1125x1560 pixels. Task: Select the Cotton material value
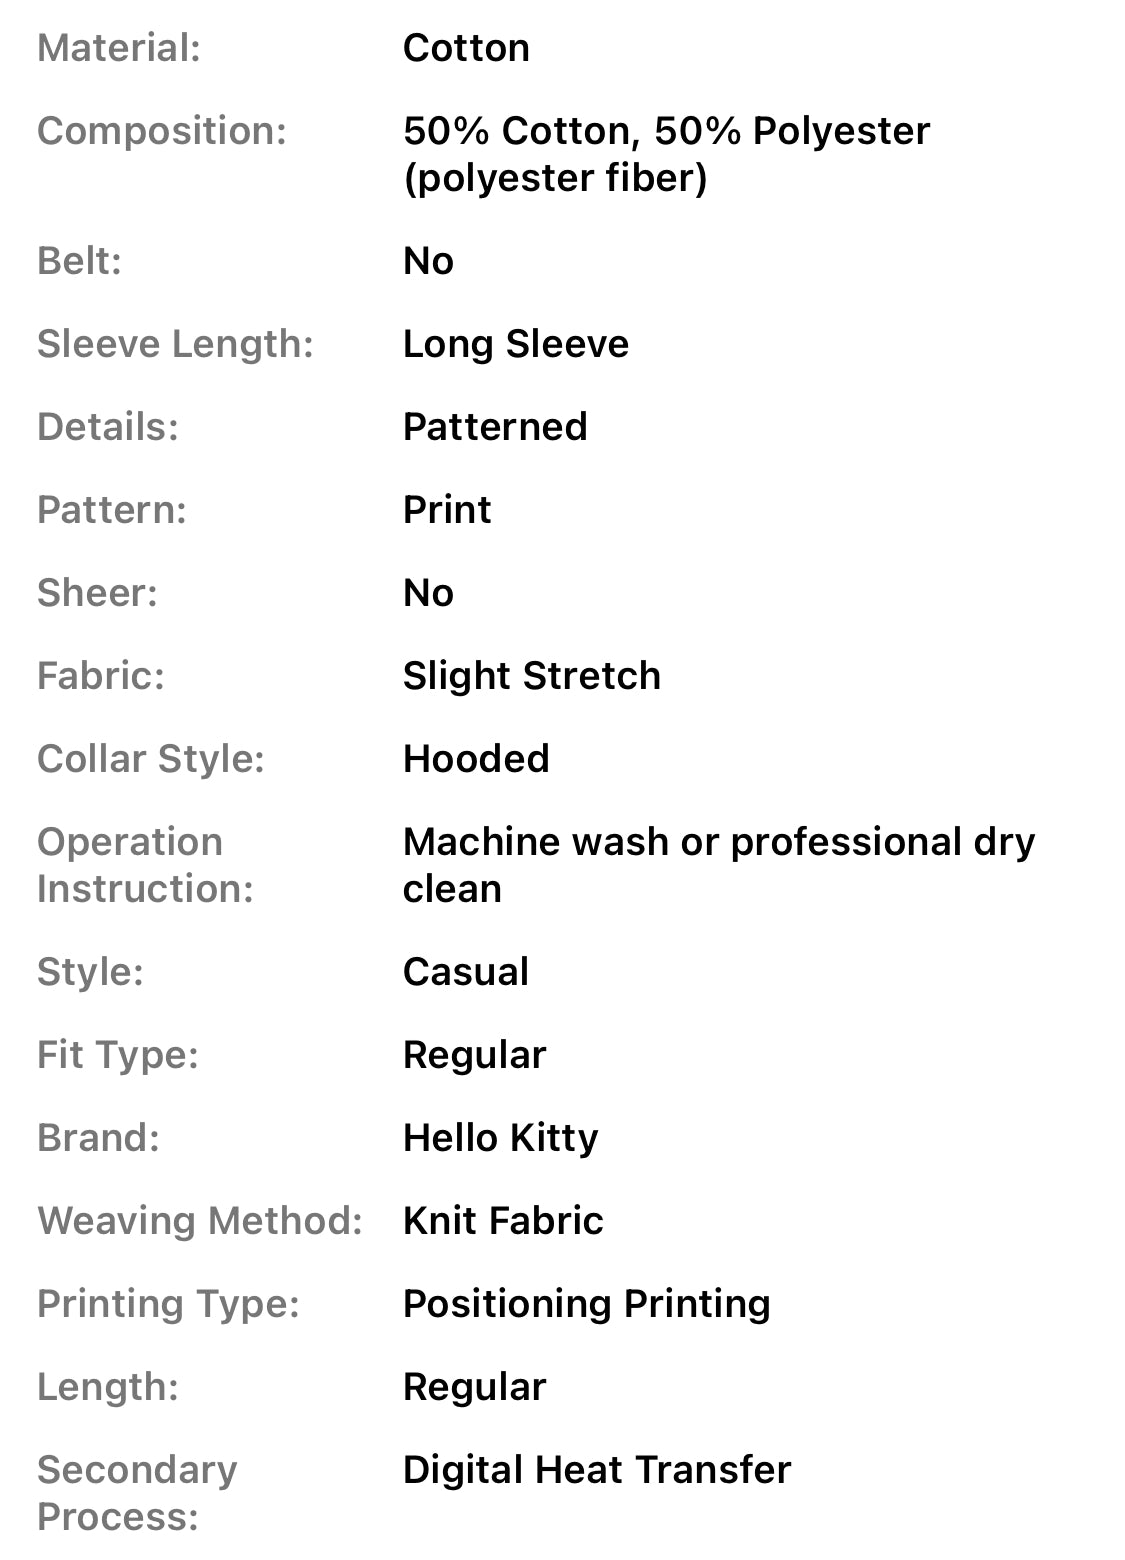pos(466,48)
